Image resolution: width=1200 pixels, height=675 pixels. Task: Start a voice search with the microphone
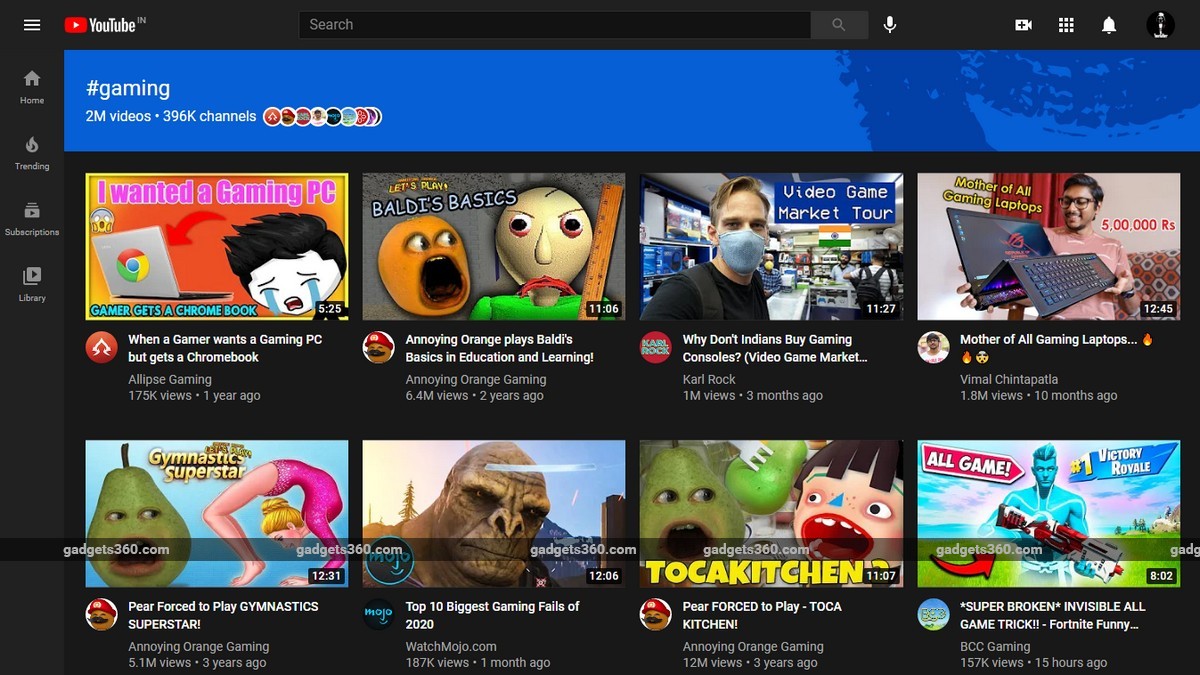point(889,24)
